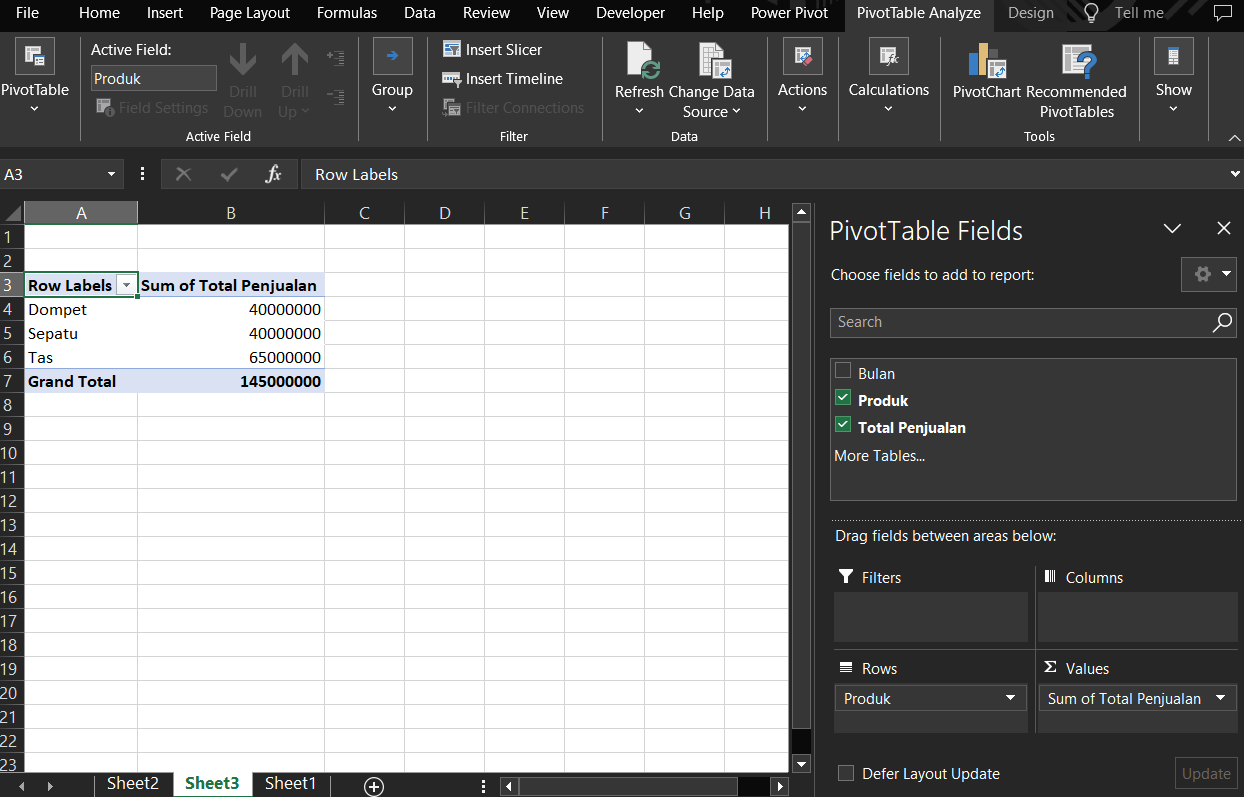This screenshot has width=1244, height=797.
Task: Click the Update button
Action: click(1206, 773)
